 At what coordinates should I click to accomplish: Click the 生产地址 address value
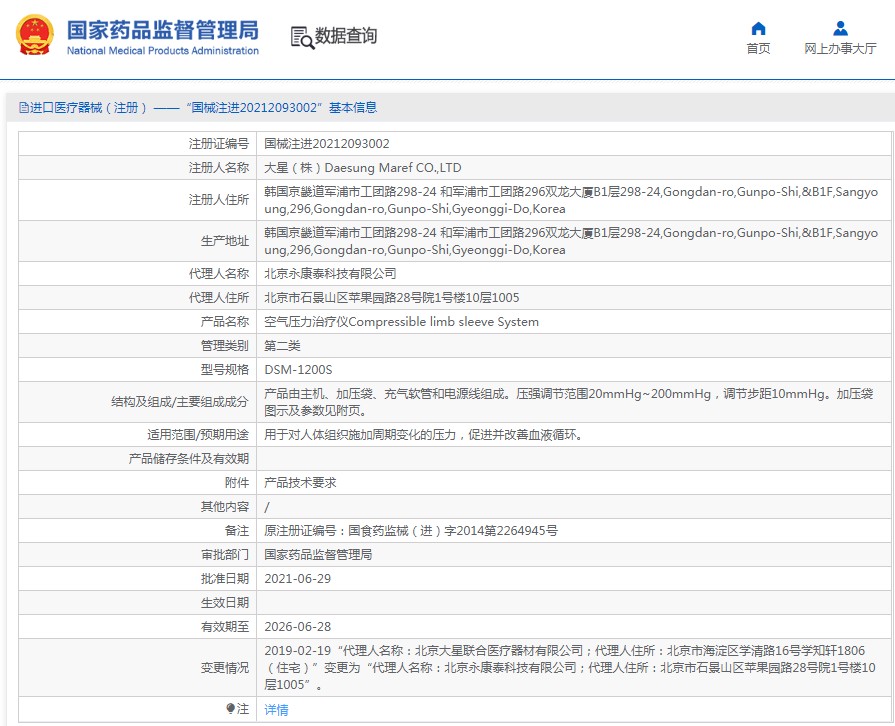(571, 241)
